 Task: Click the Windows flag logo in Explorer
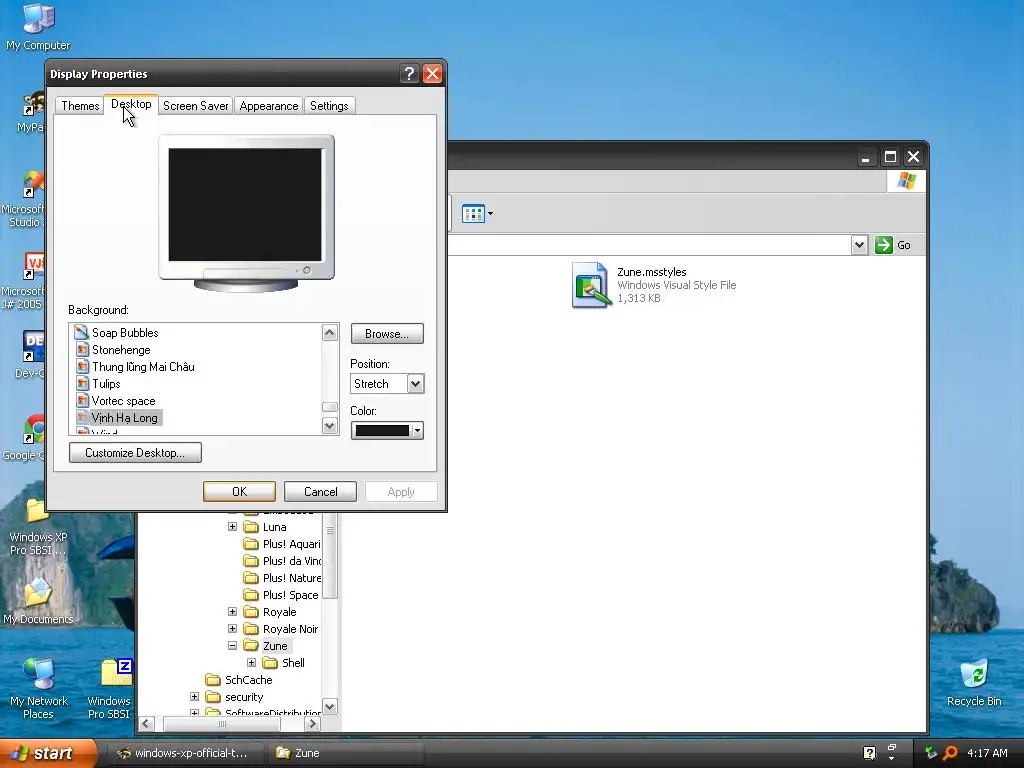point(906,181)
